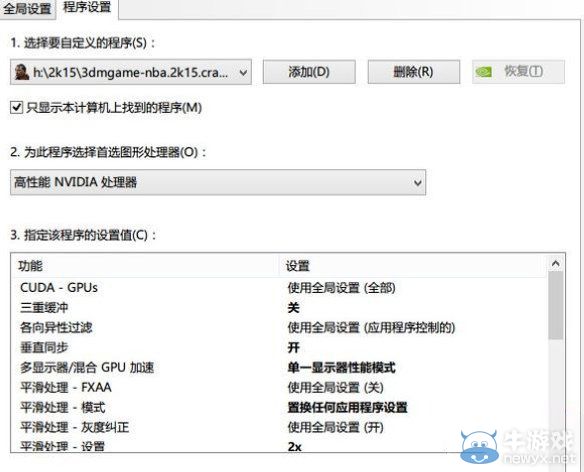
Task: Click the 恢复(T) button
Action: pos(518,72)
